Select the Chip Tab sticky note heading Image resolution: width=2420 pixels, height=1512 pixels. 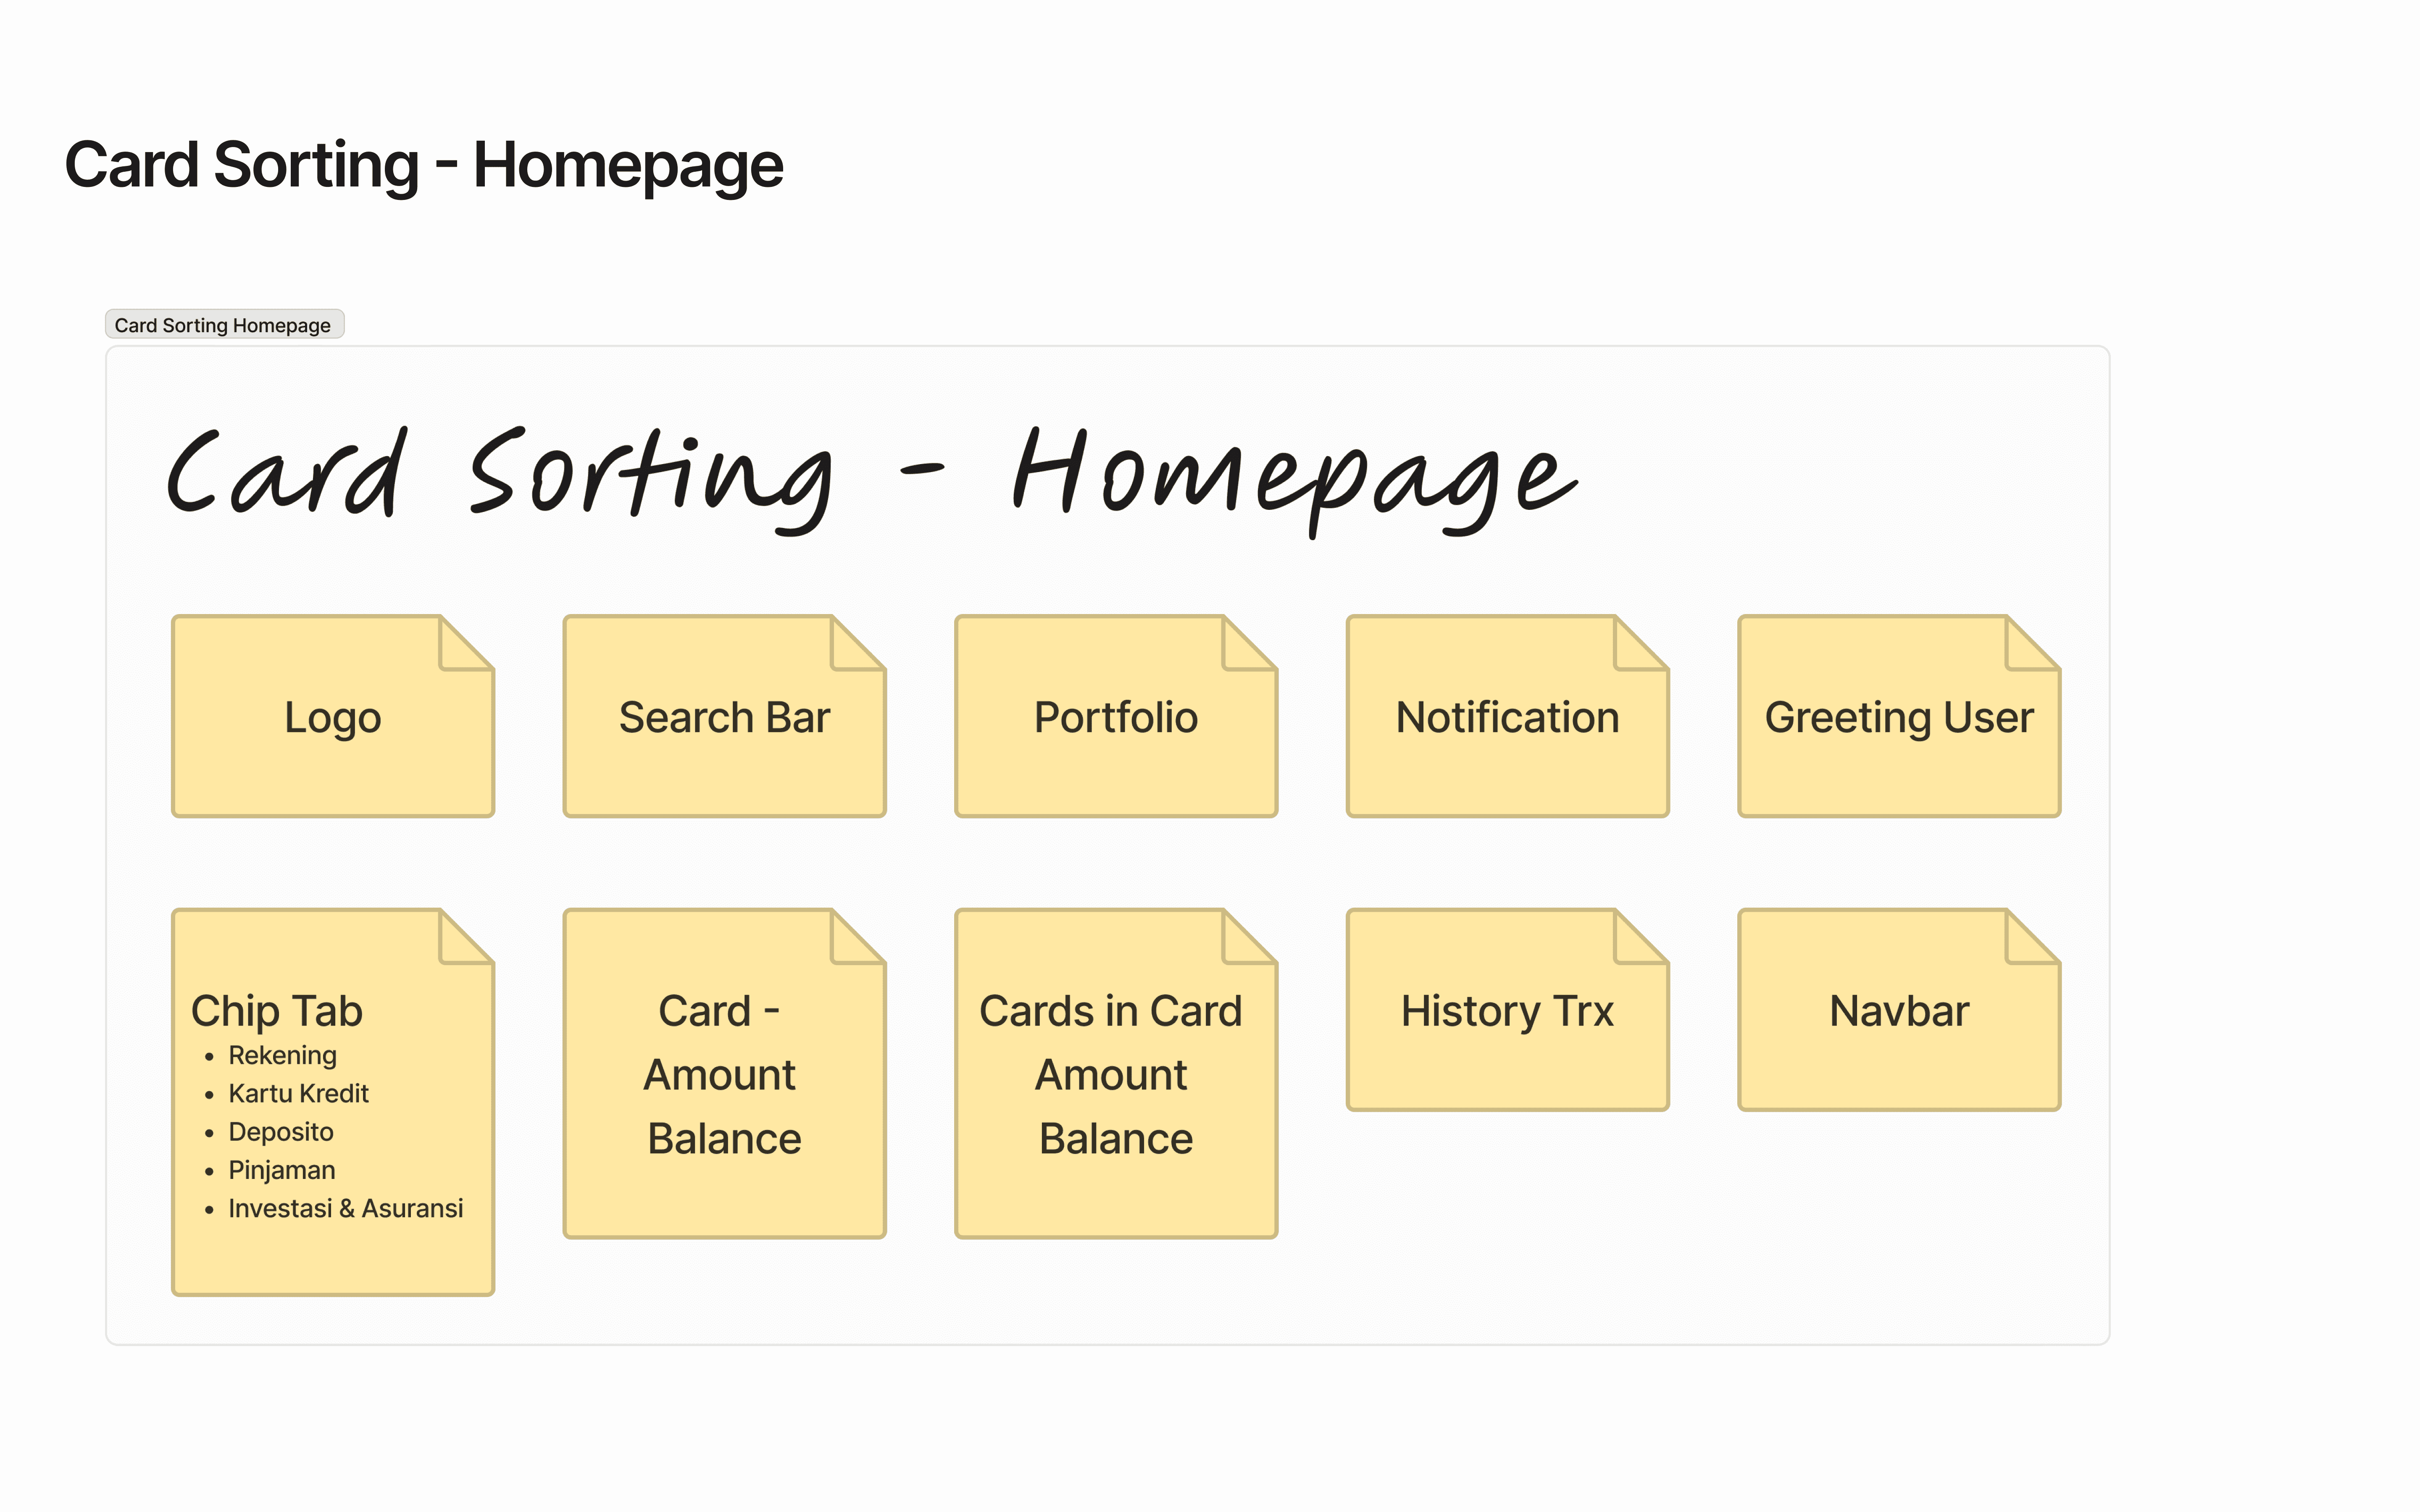point(277,1011)
